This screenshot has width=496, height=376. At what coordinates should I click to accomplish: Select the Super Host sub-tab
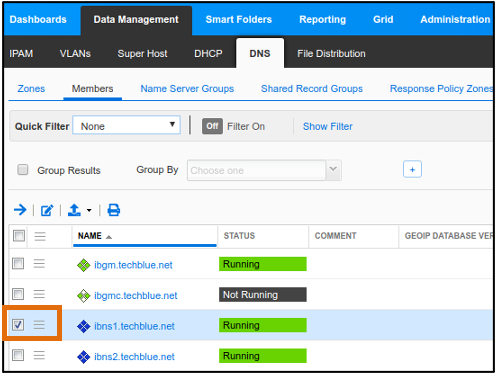[x=142, y=54]
